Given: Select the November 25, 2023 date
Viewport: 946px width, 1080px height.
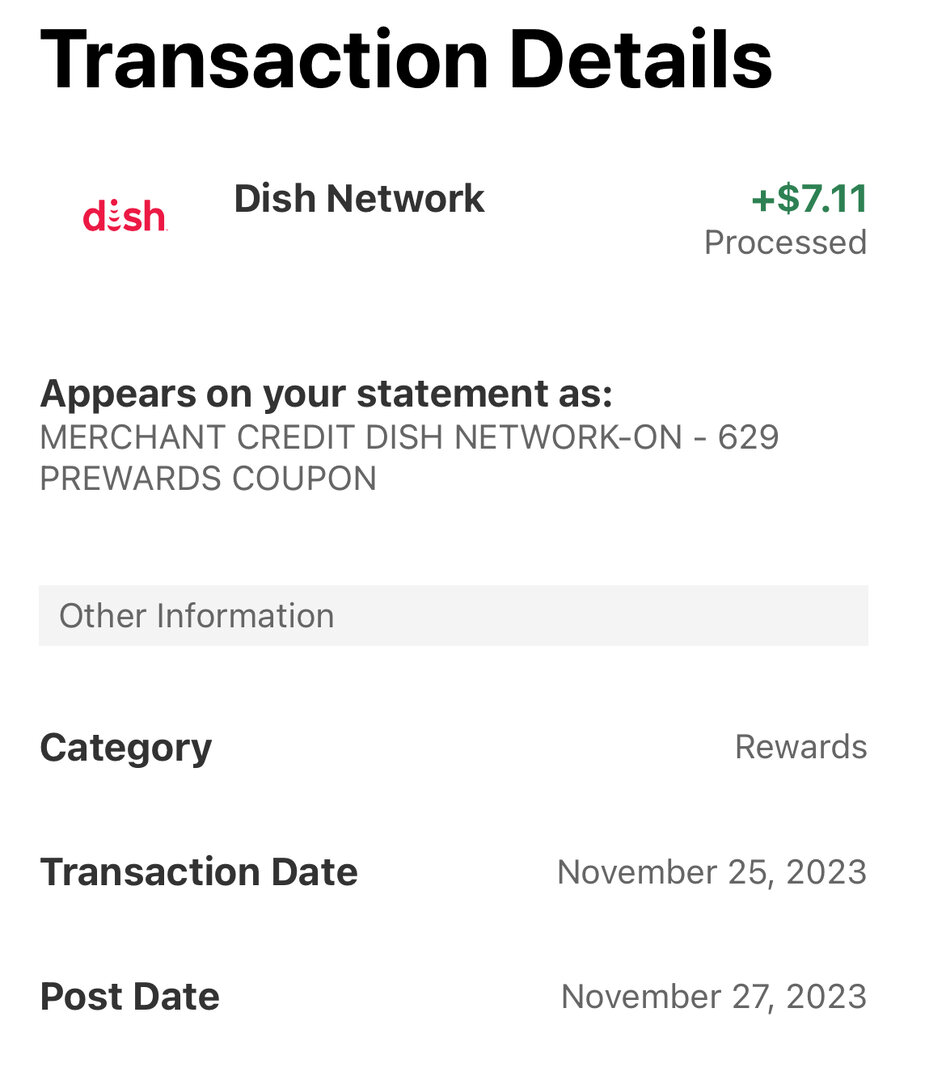Looking at the screenshot, I should (712, 873).
